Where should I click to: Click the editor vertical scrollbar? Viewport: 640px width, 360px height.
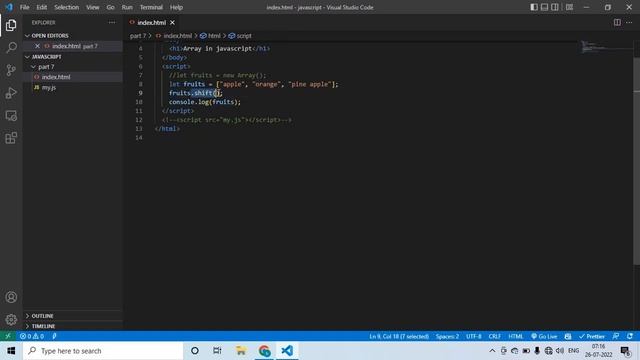[x=636, y=161]
